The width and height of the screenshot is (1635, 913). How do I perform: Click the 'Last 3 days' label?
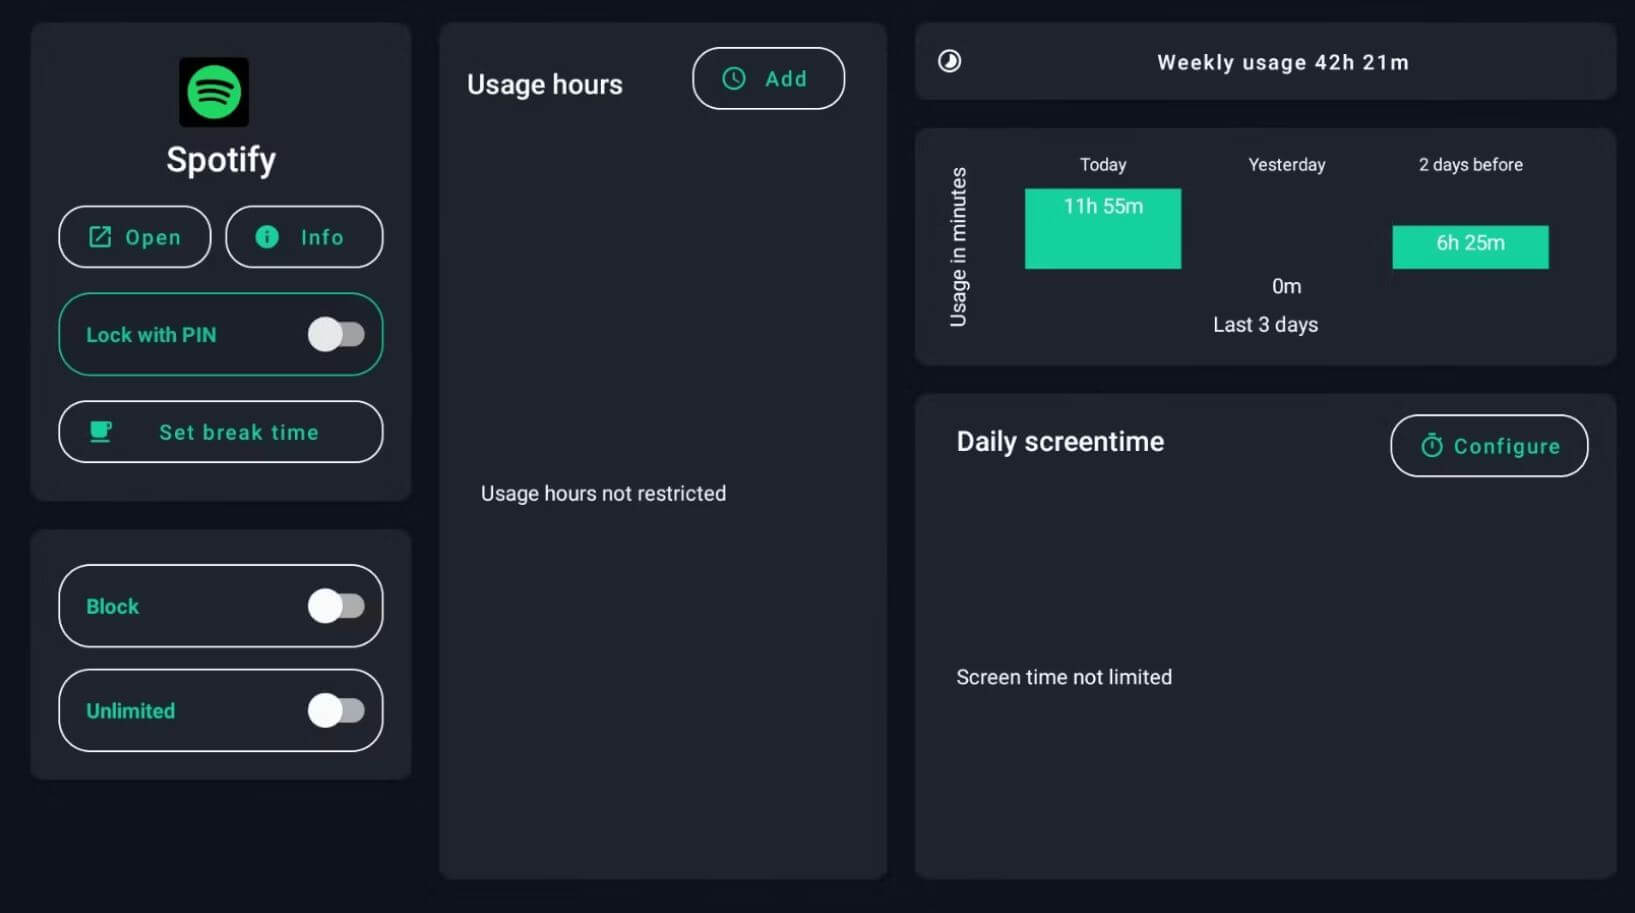[1265, 325]
